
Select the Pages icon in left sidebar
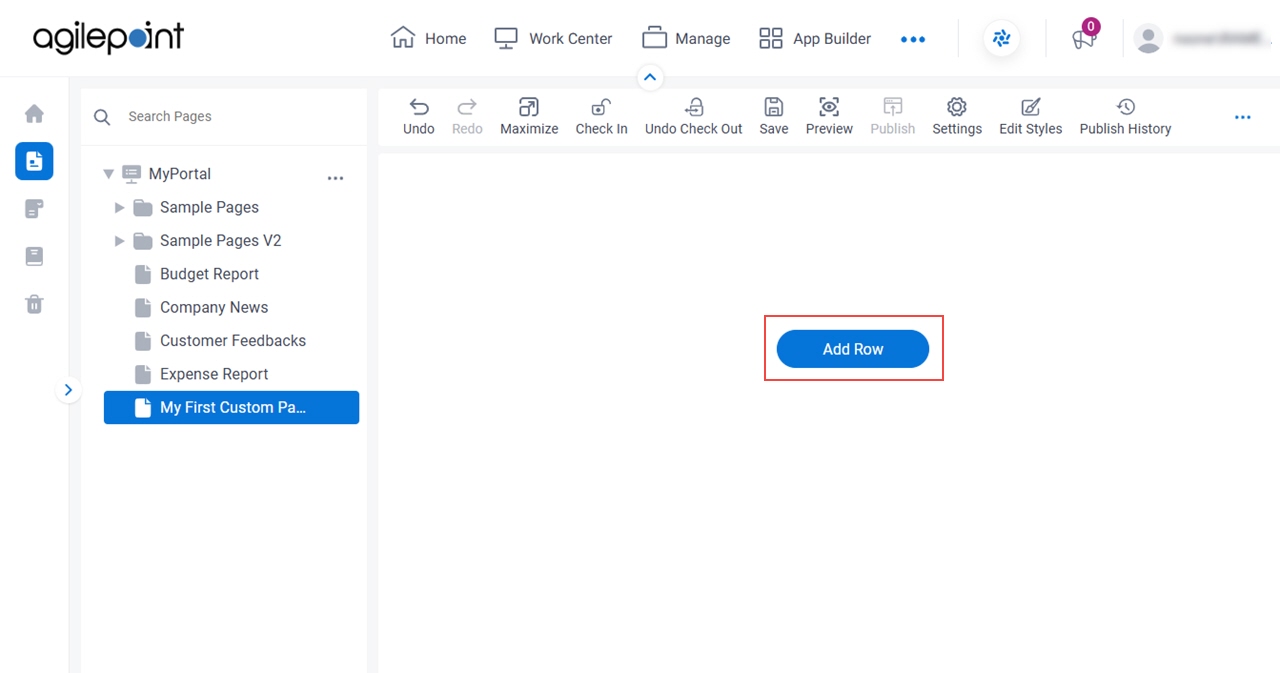(x=34, y=160)
